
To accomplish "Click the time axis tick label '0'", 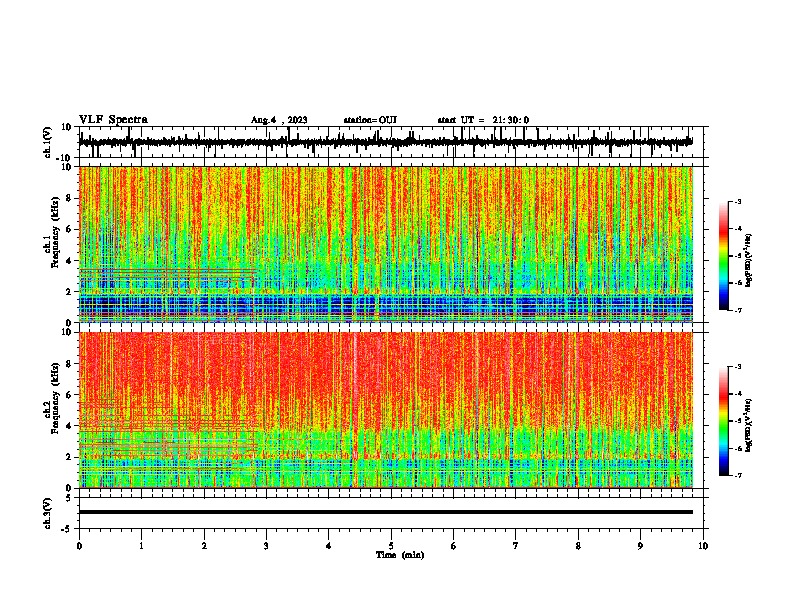I will click(79, 546).
